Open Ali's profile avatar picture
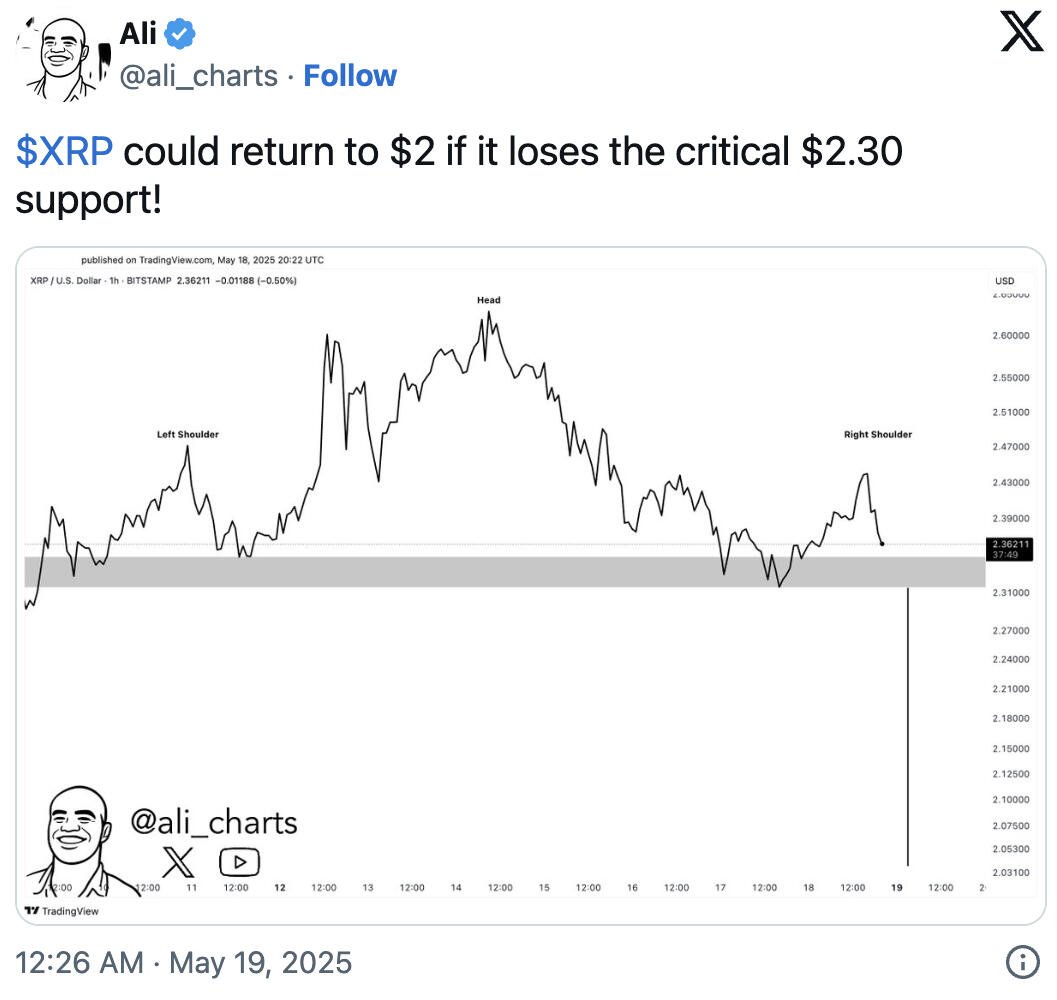This screenshot has width=1057, height=1000. [63, 58]
